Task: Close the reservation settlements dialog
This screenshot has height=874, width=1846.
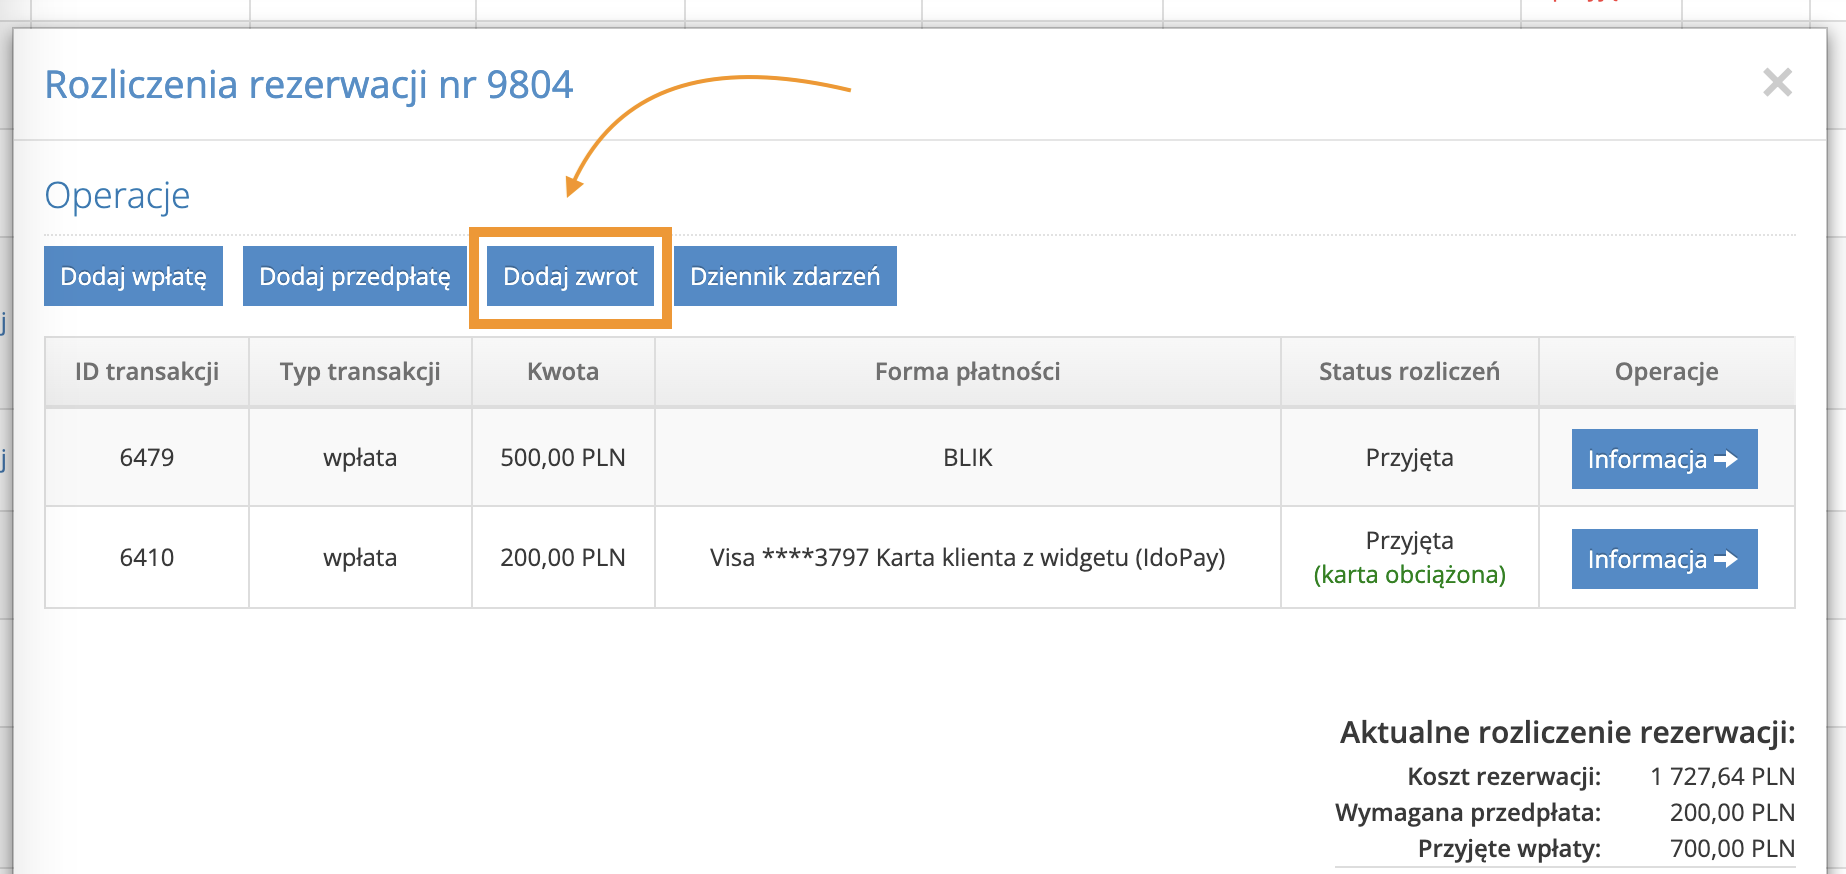Action: coord(1777,82)
